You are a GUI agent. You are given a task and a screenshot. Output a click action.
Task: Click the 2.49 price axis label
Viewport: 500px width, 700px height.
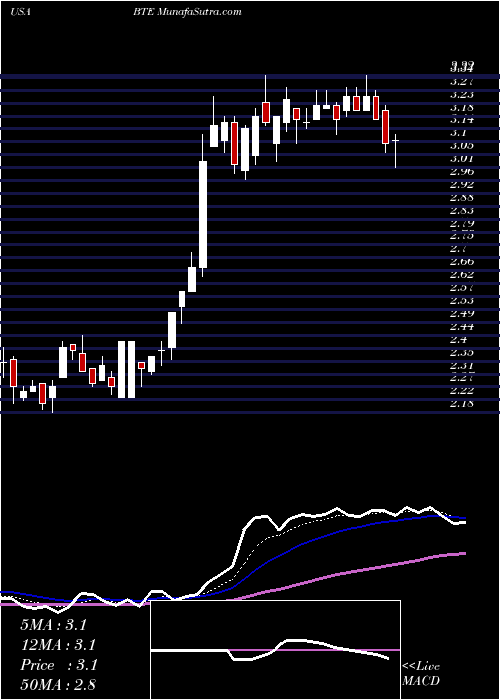462,313
